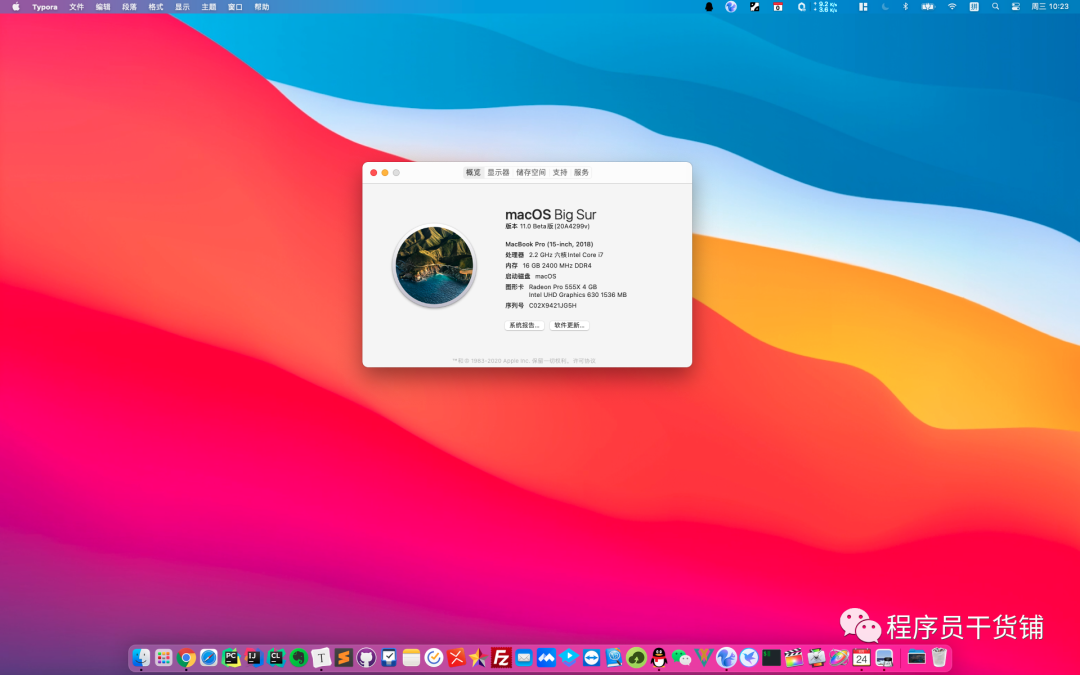Click the 软件更新... button
1080x675 pixels.
click(x=569, y=325)
